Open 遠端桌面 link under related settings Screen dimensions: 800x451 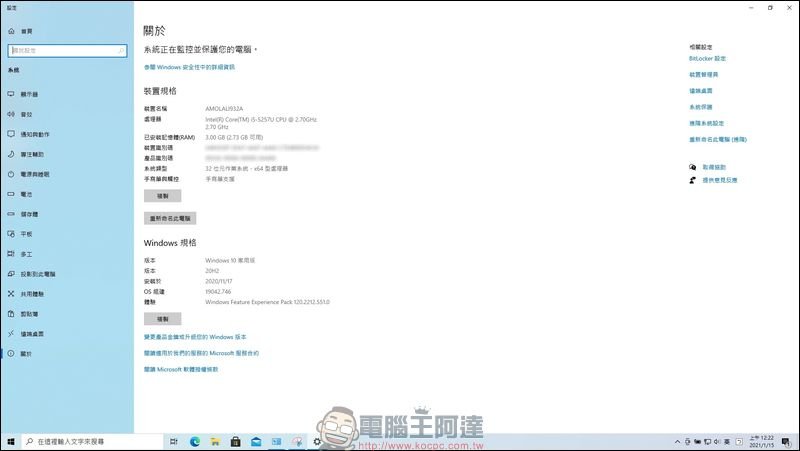701,91
